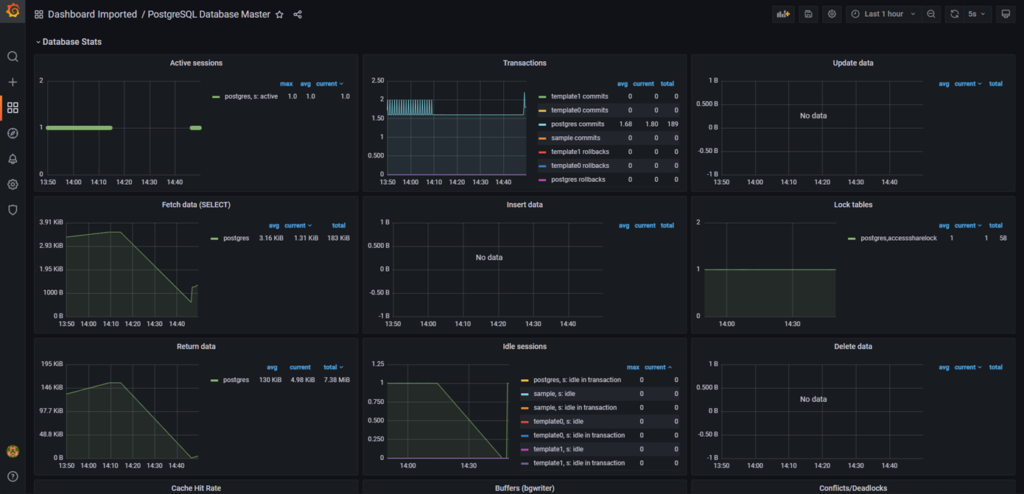The image size is (1024, 494).
Task: Click the plus Create icon in the sidebar
Action: tap(12, 82)
